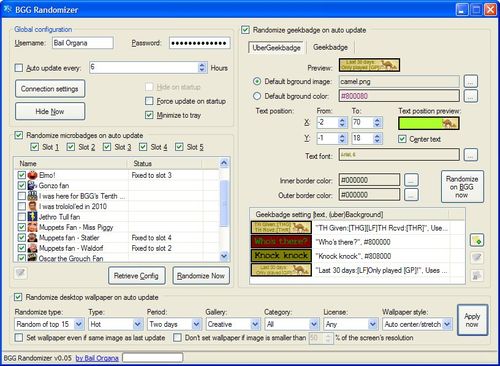Select the Who's there badge thumbnail
The width and height of the screenshot is (500, 366).
pyautogui.click(x=281, y=242)
